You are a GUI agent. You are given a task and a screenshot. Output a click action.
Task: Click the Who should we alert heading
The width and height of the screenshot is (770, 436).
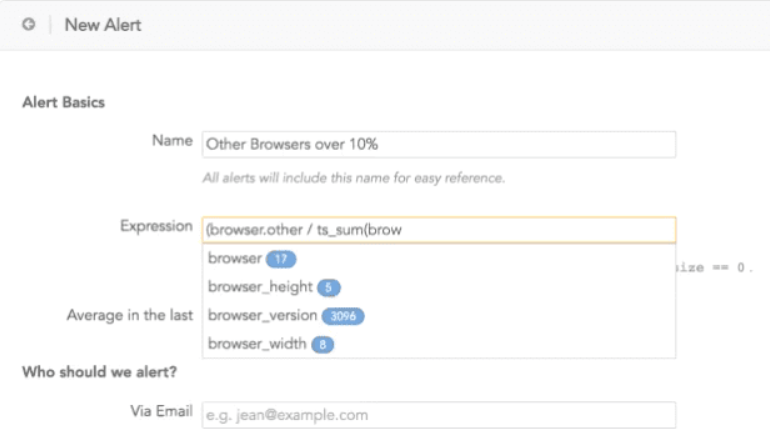[99, 372]
